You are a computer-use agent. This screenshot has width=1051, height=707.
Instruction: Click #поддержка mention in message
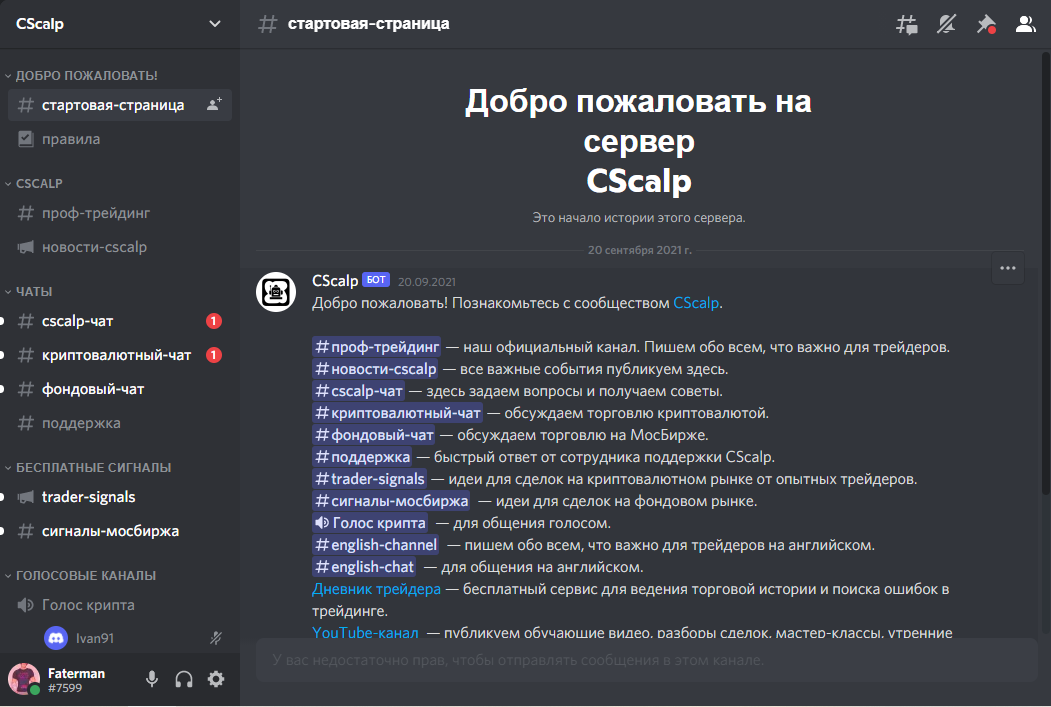(362, 457)
